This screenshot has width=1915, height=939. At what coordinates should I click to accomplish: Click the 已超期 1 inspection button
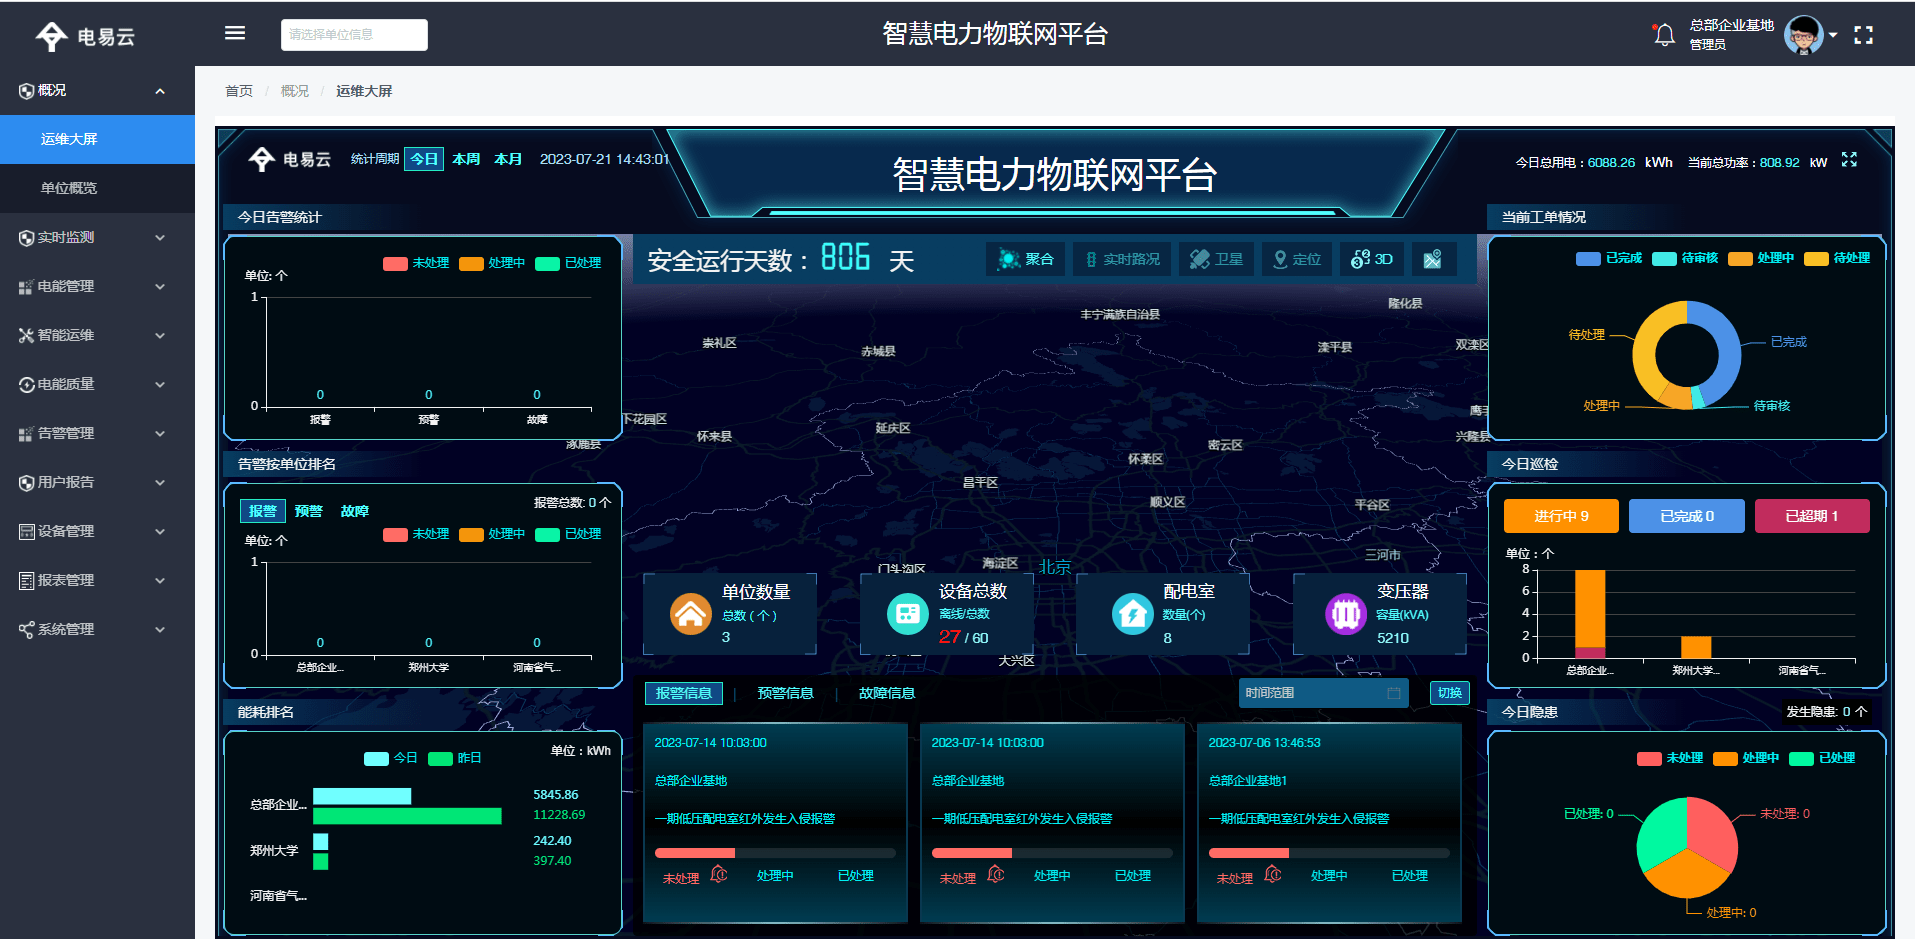[1812, 515]
